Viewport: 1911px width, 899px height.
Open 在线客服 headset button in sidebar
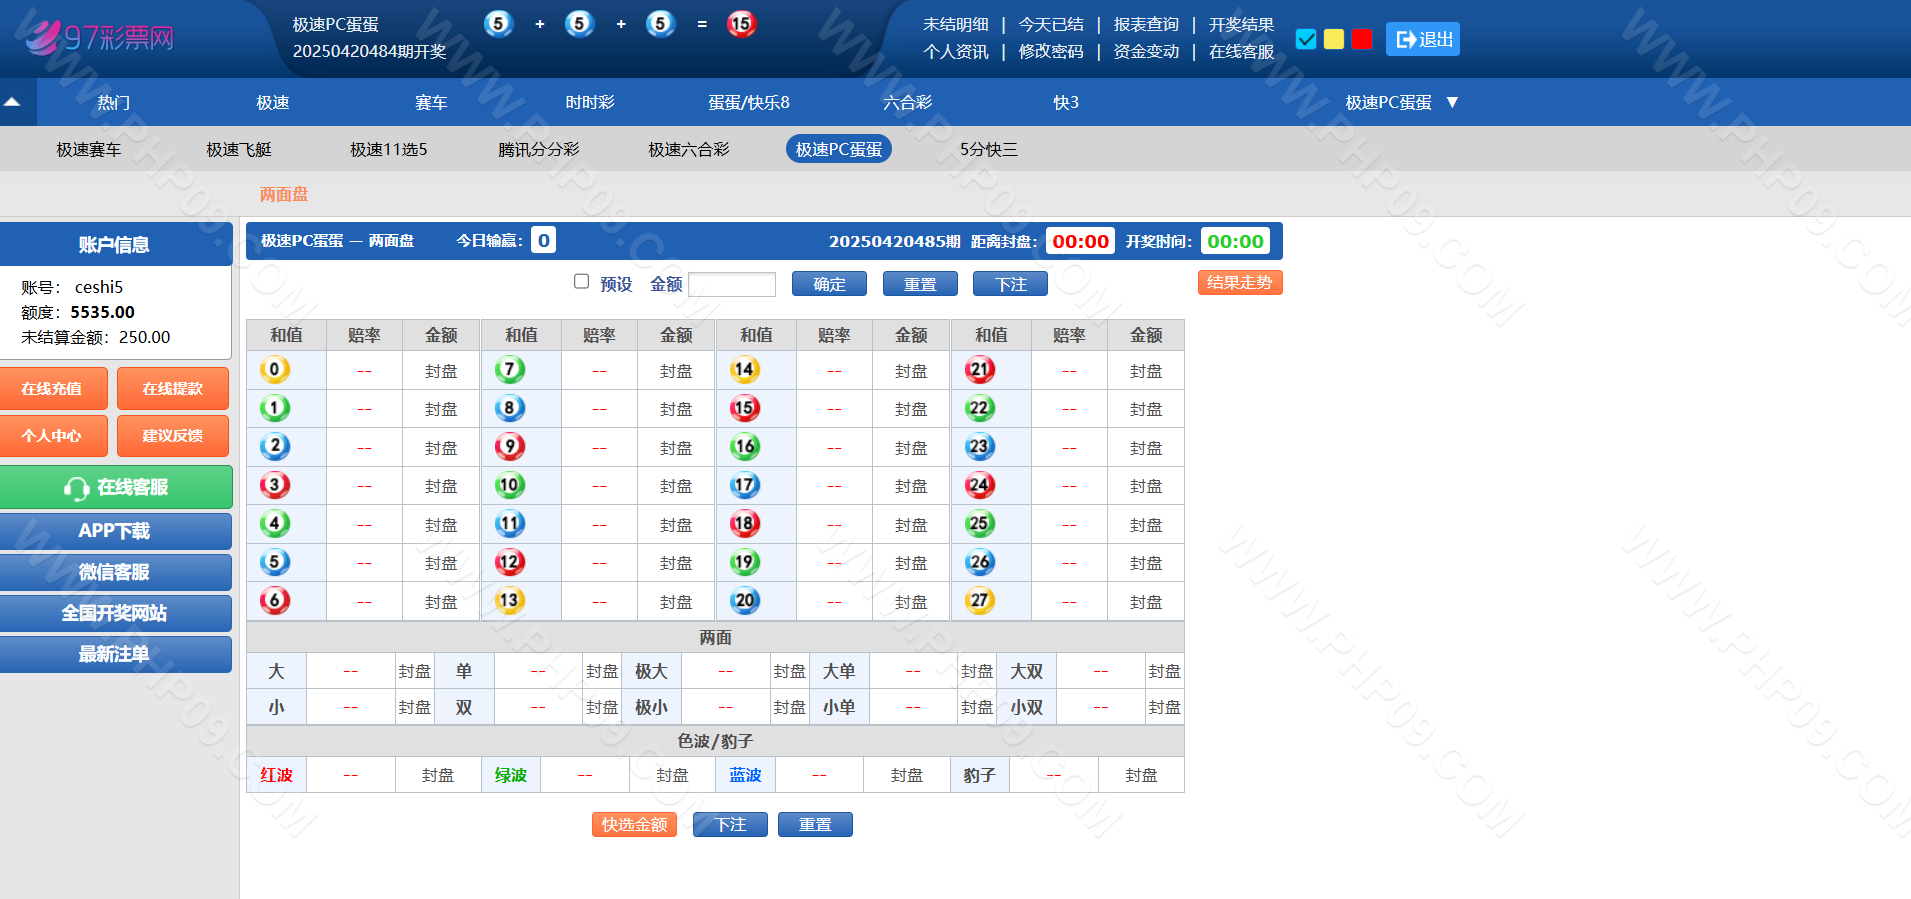116,487
